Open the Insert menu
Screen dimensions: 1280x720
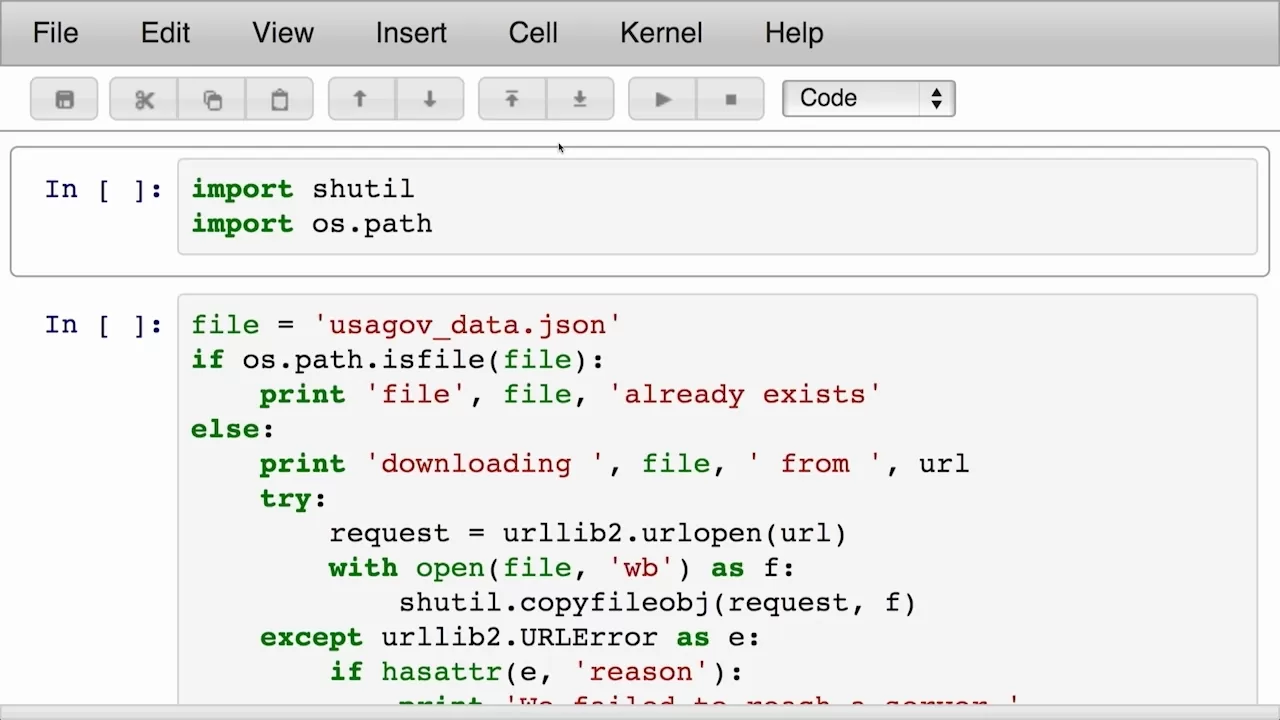[411, 33]
